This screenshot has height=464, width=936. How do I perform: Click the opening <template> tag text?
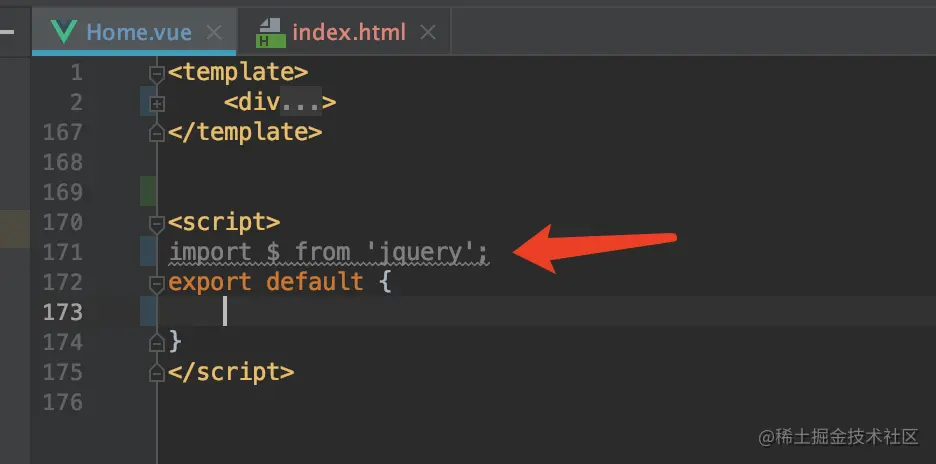click(238, 73)
